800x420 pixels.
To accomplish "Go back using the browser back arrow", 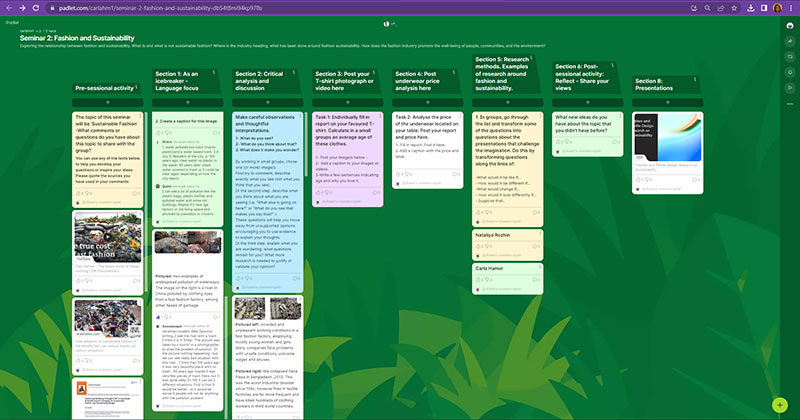I will [9, 8].
